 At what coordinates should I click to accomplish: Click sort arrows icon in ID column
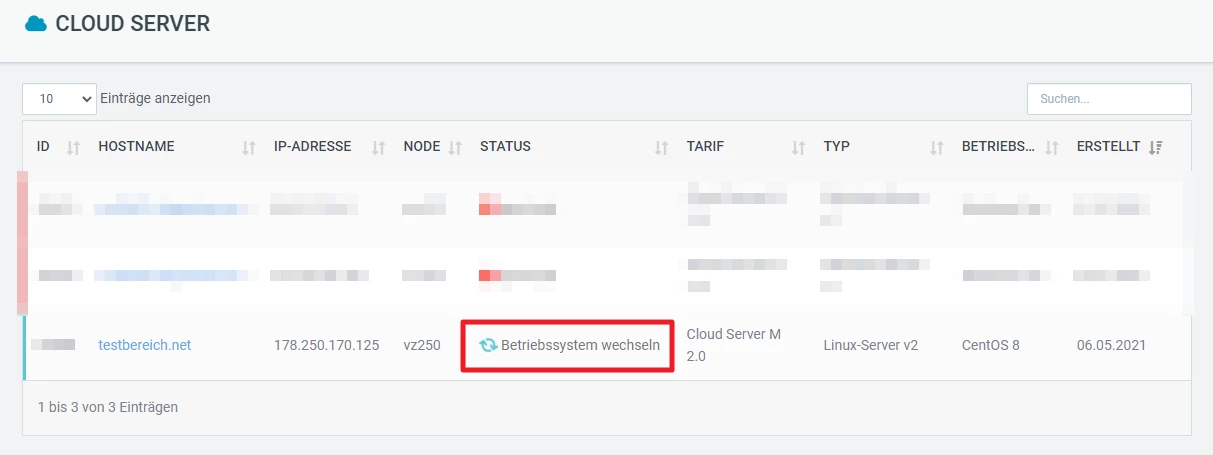click(x=72, y=147)
